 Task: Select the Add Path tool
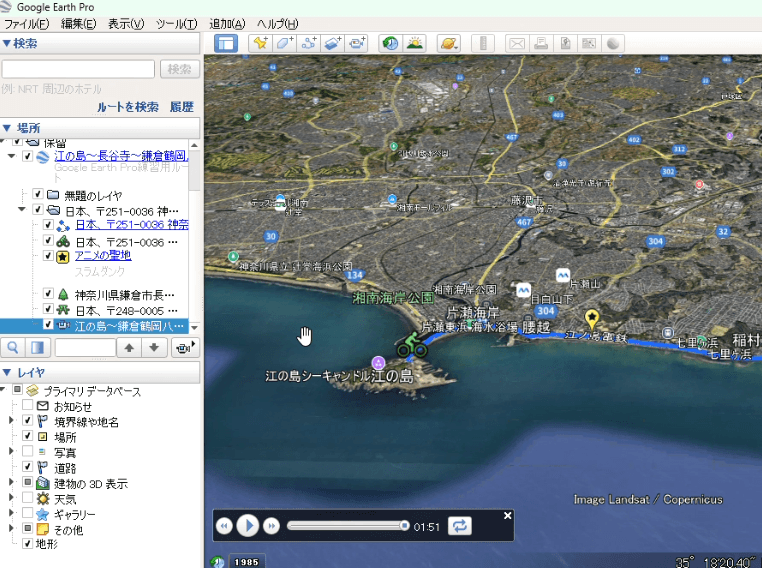tap(309, 43)
